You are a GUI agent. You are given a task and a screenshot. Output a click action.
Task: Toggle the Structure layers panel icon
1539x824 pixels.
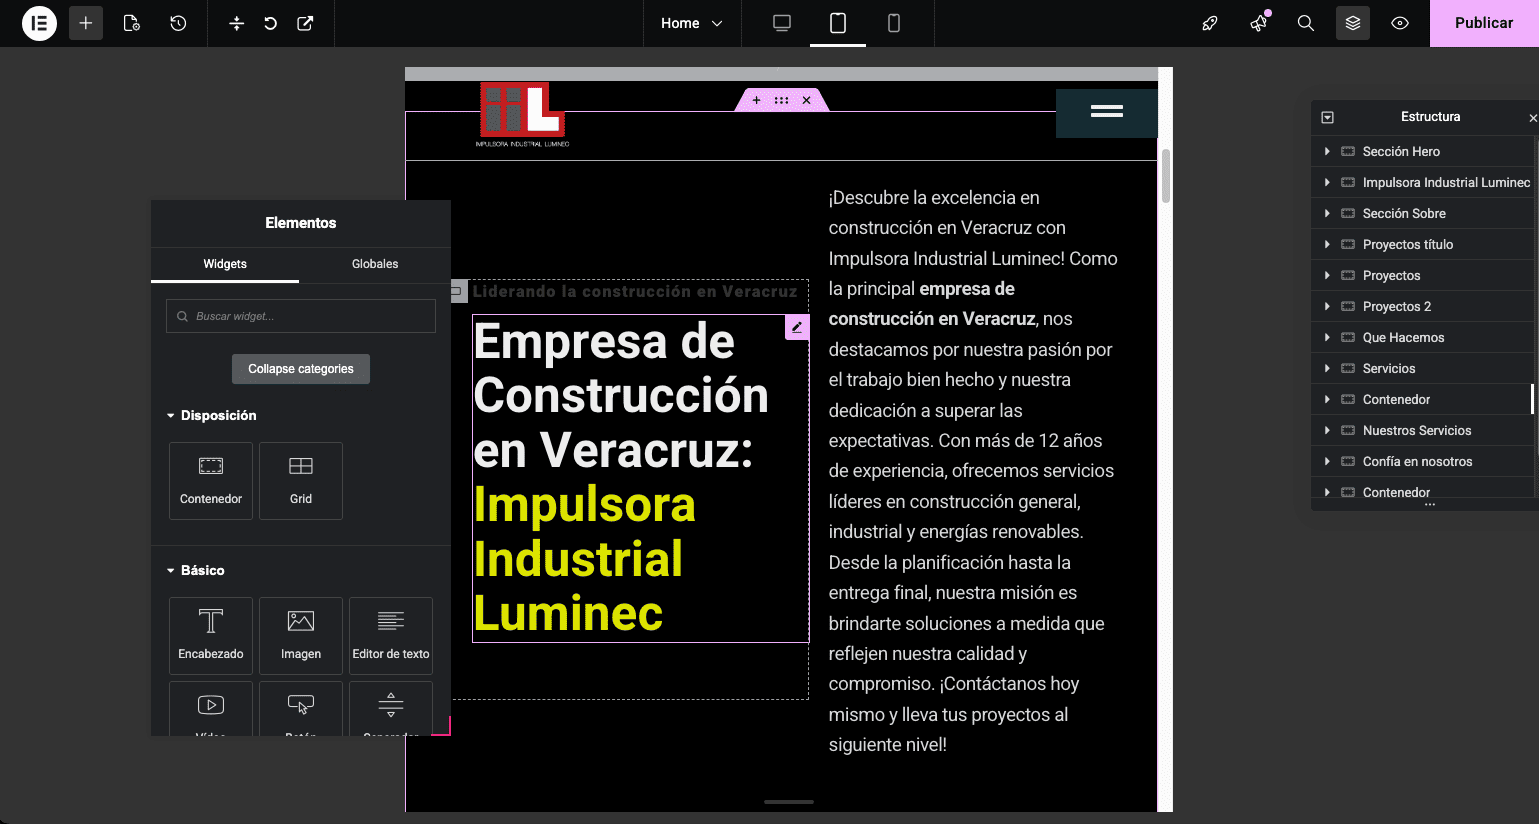point(1353,23)
